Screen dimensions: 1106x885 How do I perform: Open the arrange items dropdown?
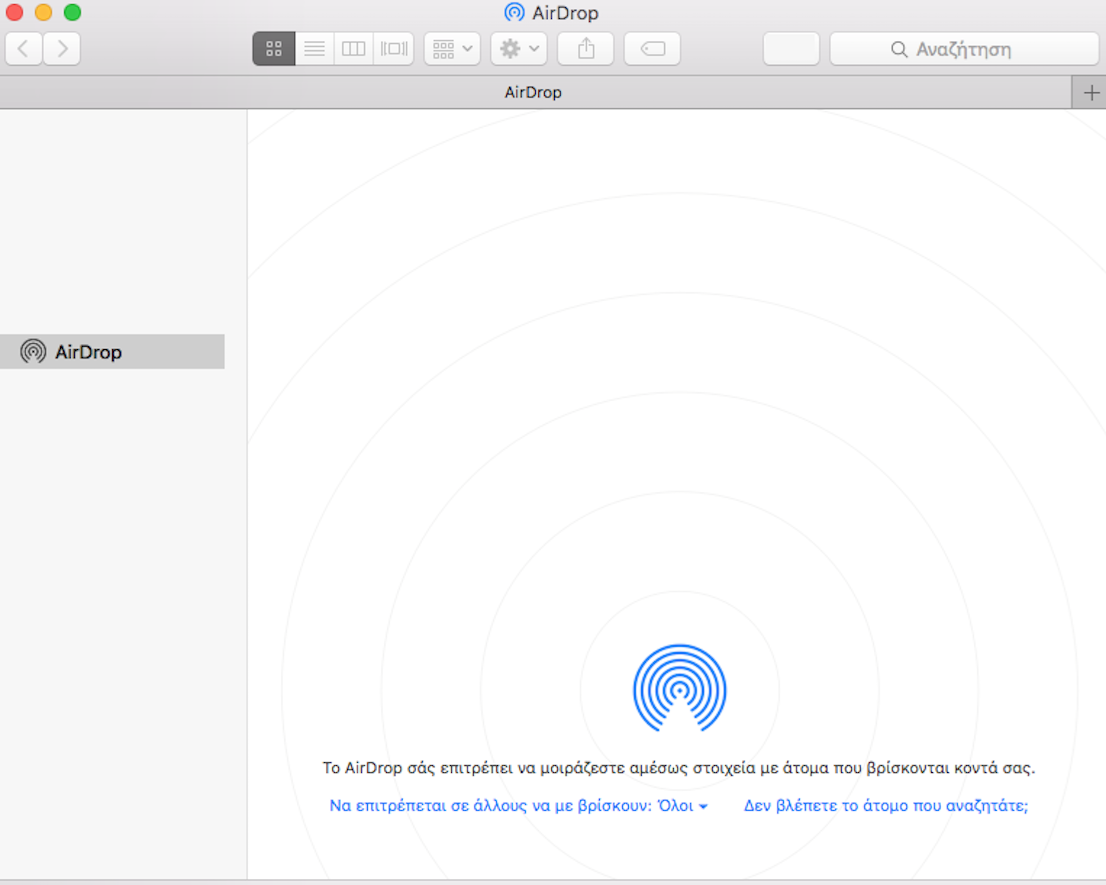[x=452, y=49]
